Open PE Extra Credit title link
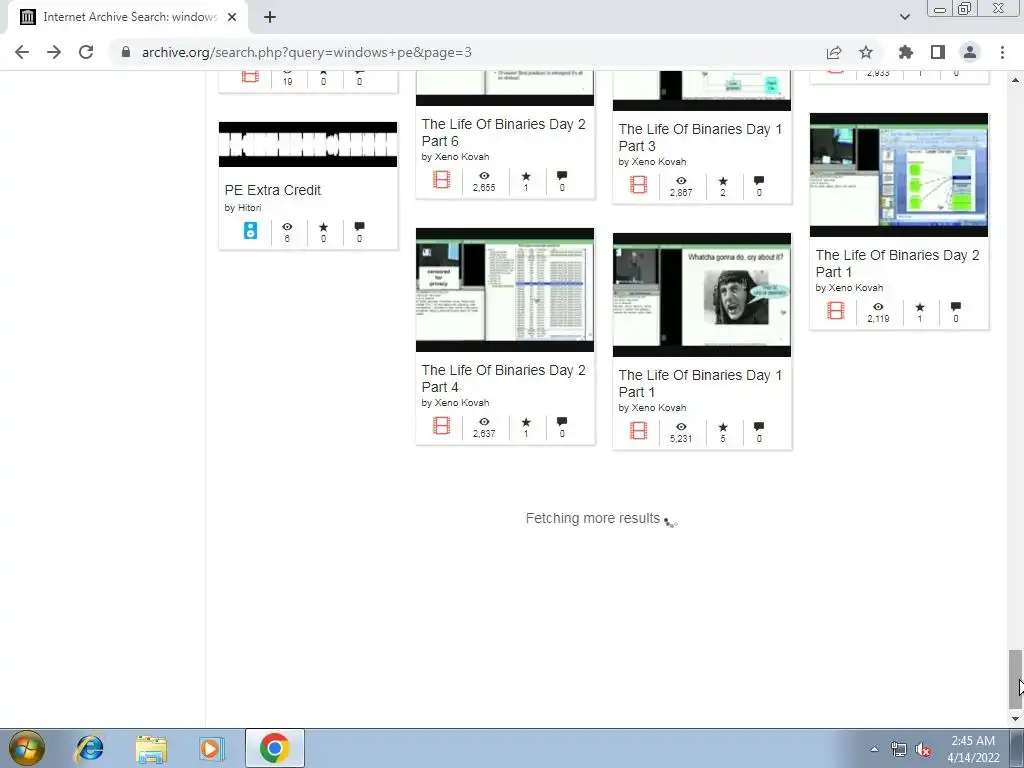Image resolution: width=1024 pixels, height=768 pixels. pos(272,190)
